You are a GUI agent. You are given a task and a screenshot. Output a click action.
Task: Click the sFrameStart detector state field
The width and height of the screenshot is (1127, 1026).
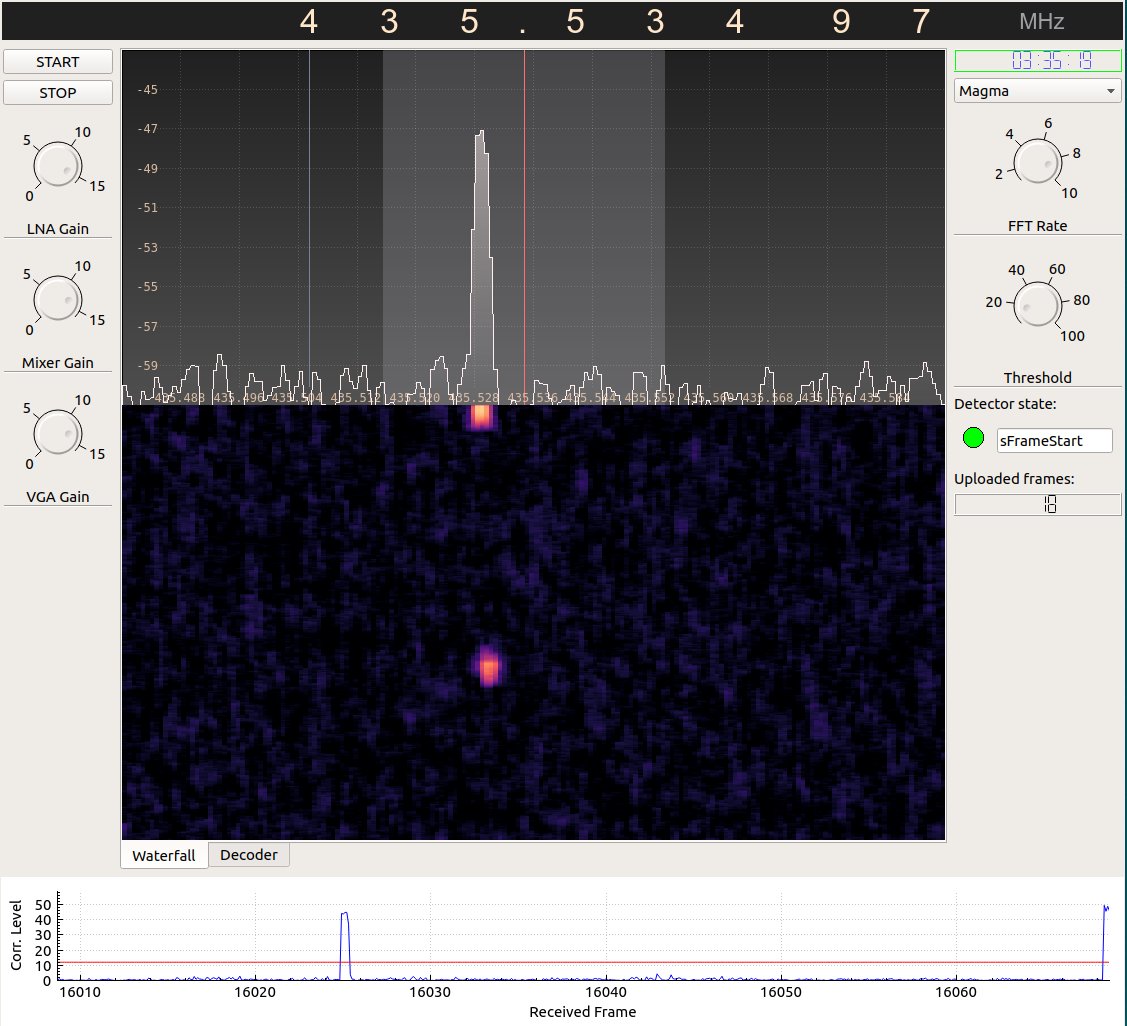tap(1054, 441)
